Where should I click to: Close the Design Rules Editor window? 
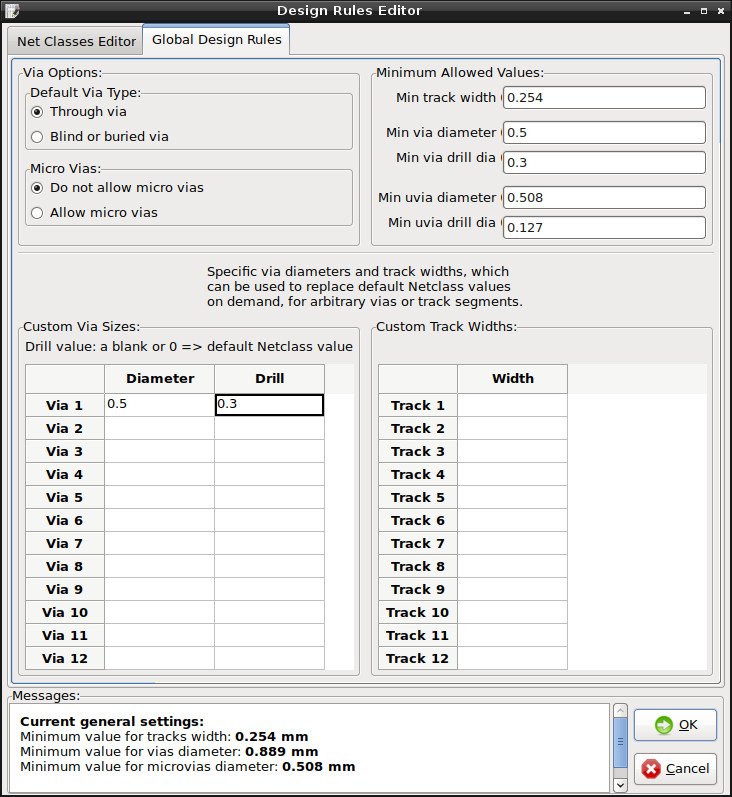click(721, 11)
